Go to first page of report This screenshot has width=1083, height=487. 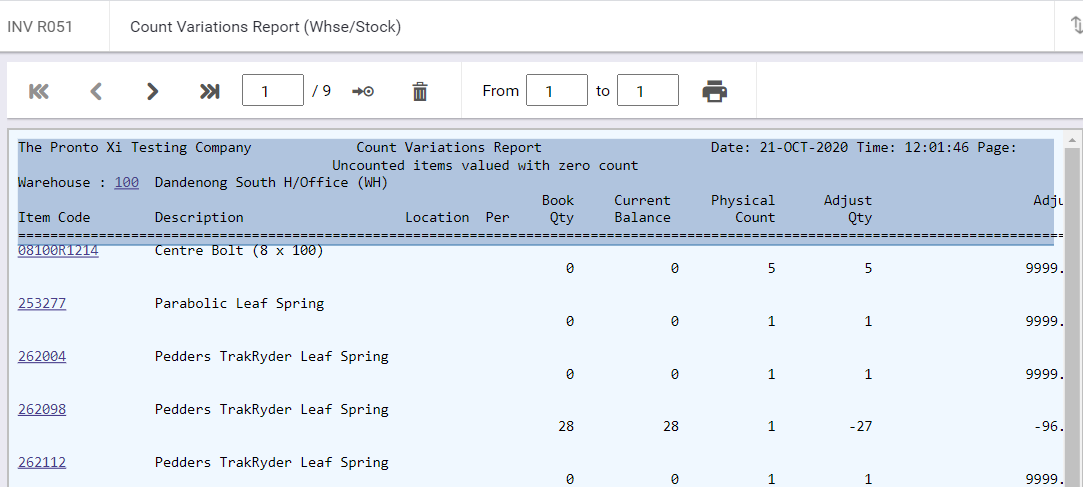point(39,91)
